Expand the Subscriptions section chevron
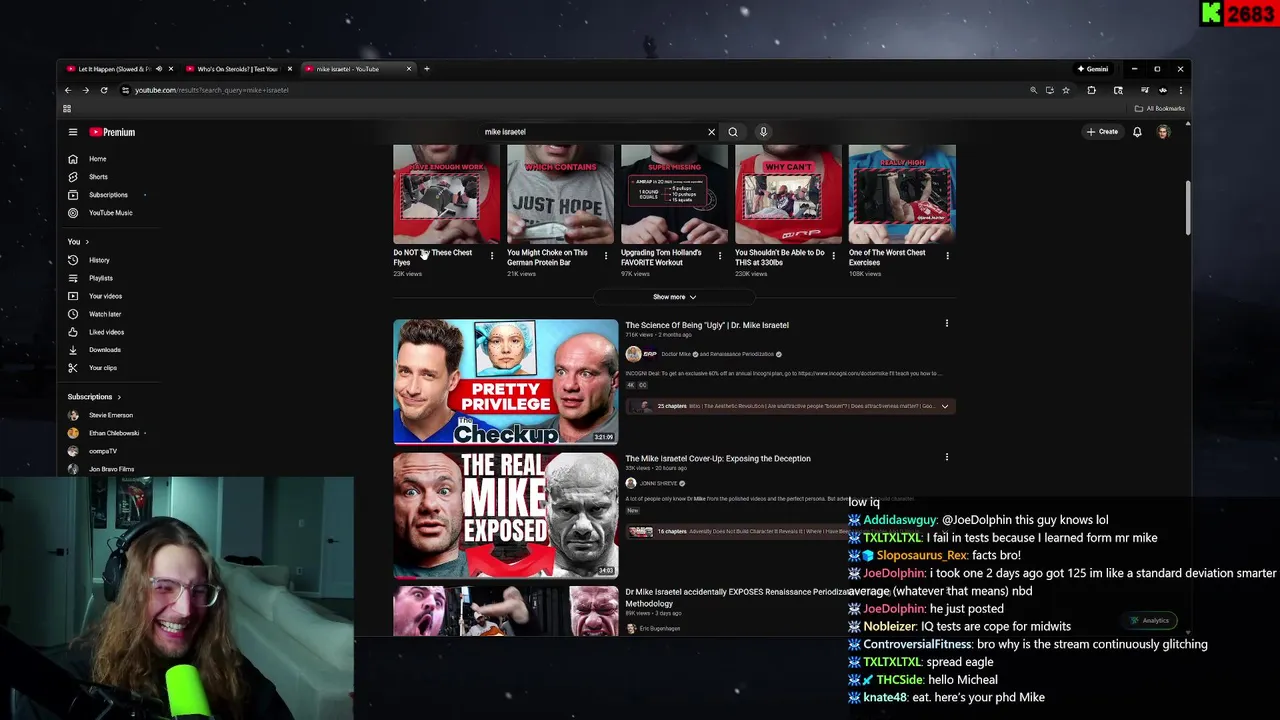 pos(119,397)
